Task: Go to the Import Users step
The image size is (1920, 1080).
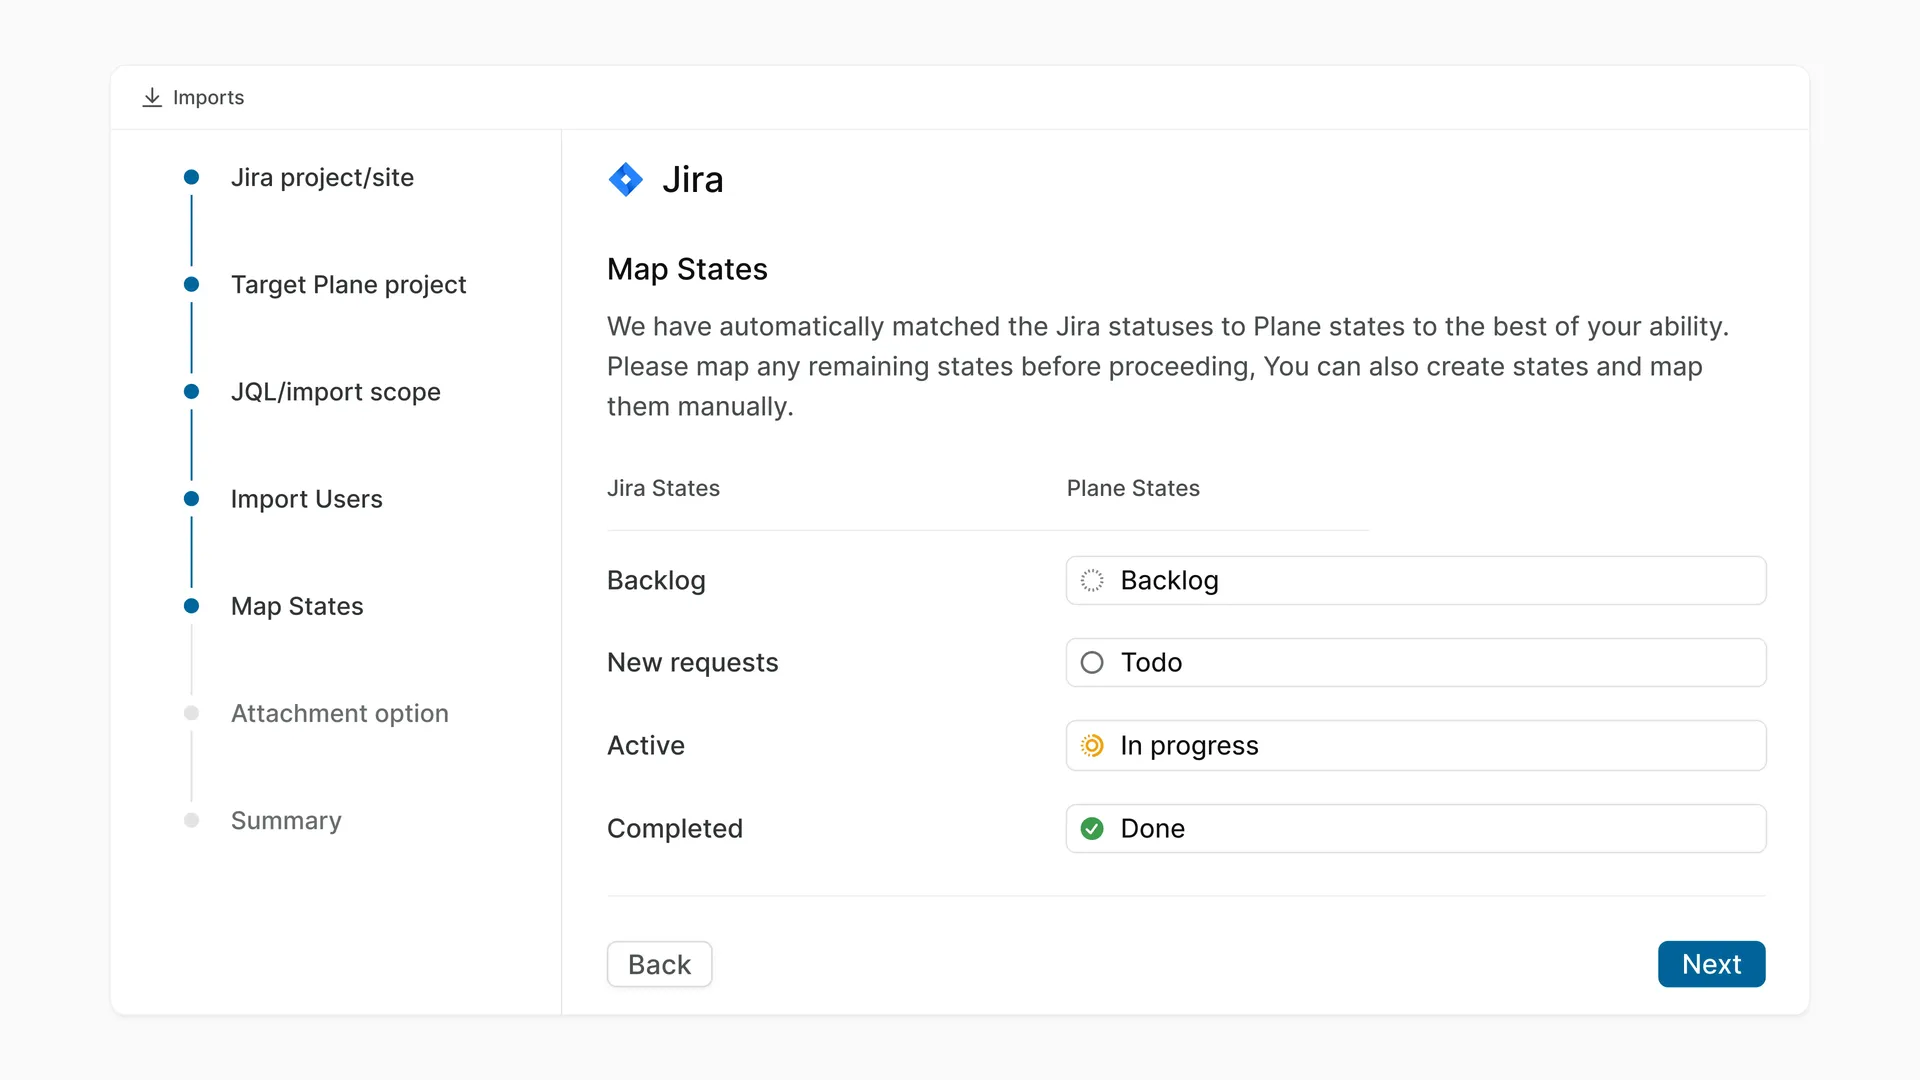Action: click(x=306, y=499)
